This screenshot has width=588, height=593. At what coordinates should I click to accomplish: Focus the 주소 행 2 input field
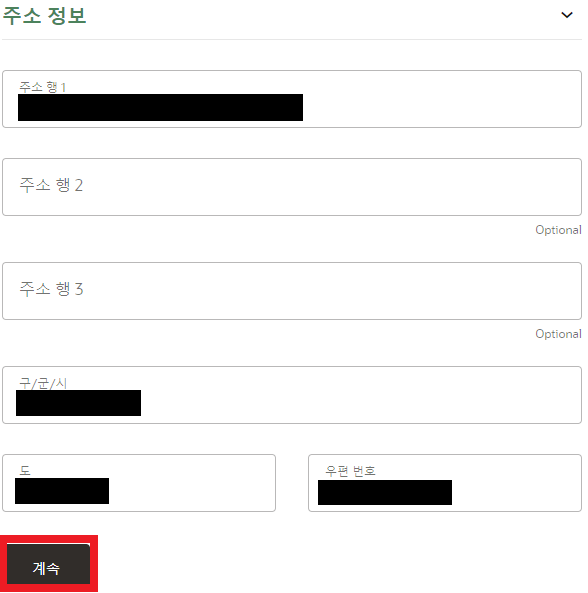(x=292, y=187)
